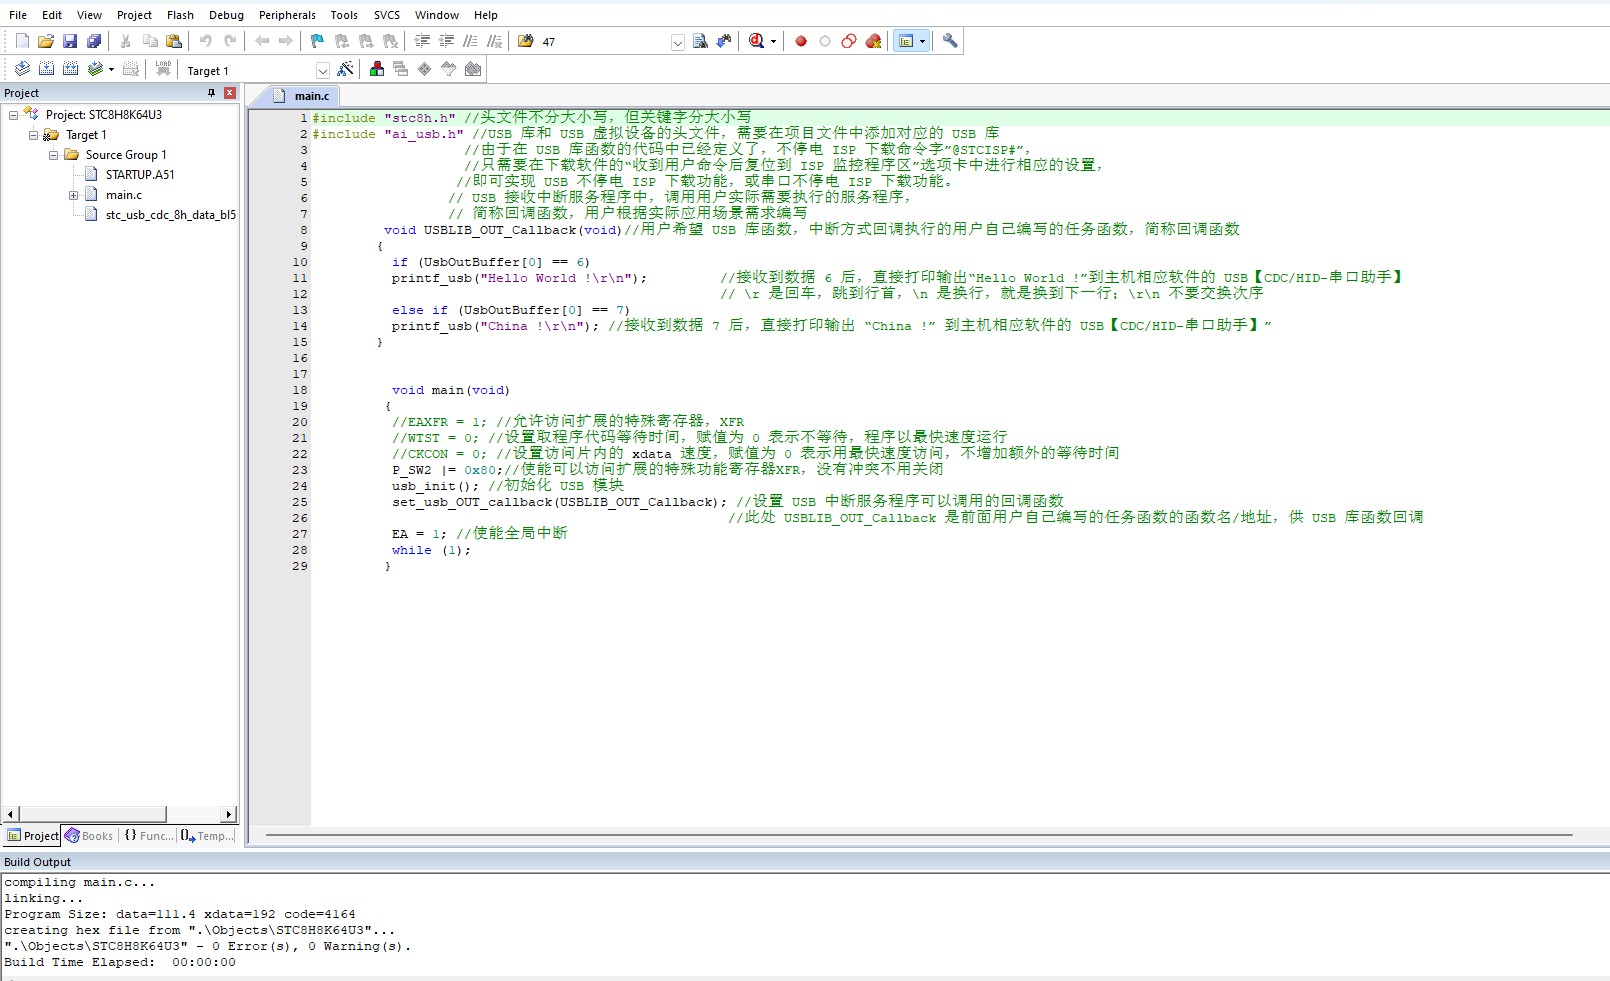Select the Project tab at panel bottom

(33, 836)
